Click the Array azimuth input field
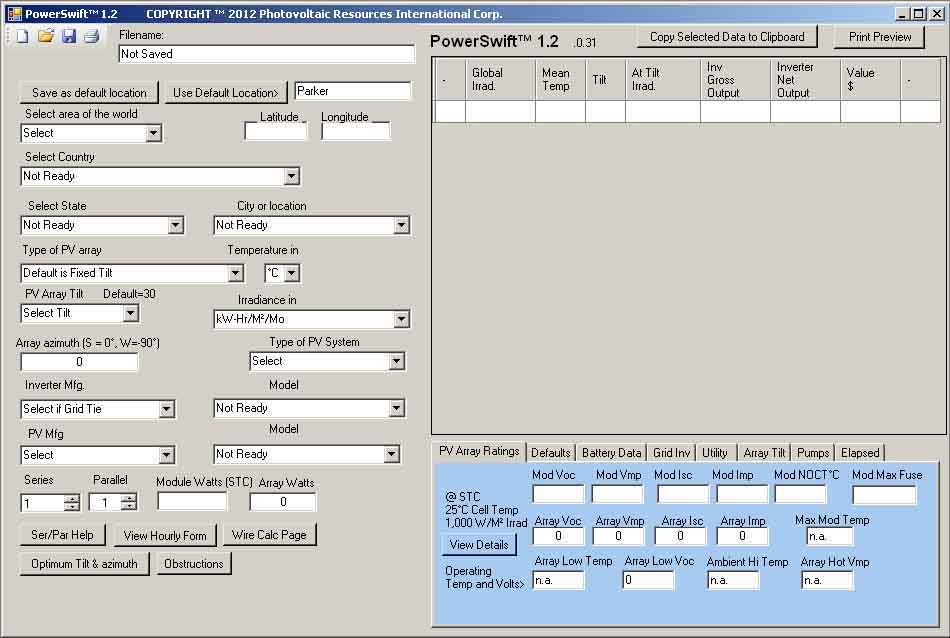Screen dimensions: 950x638 79,362
